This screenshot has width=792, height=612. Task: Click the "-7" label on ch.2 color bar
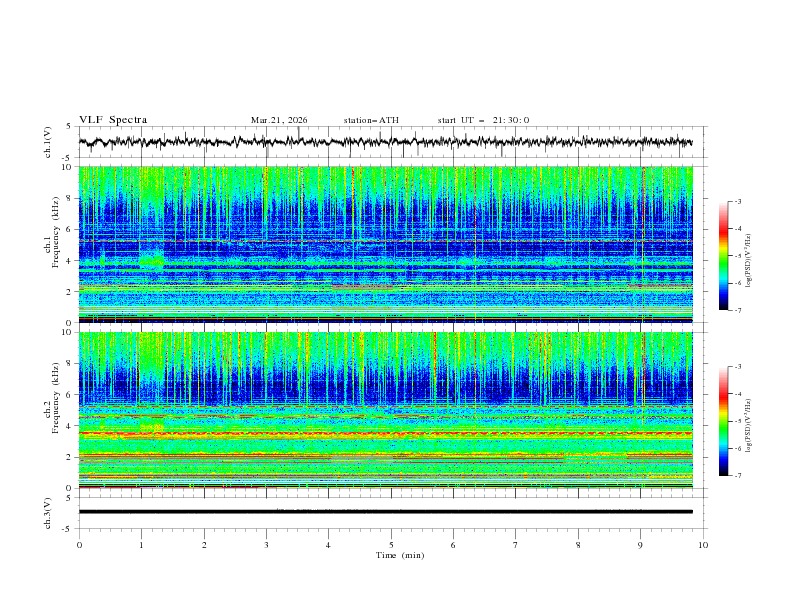[737, 476]
